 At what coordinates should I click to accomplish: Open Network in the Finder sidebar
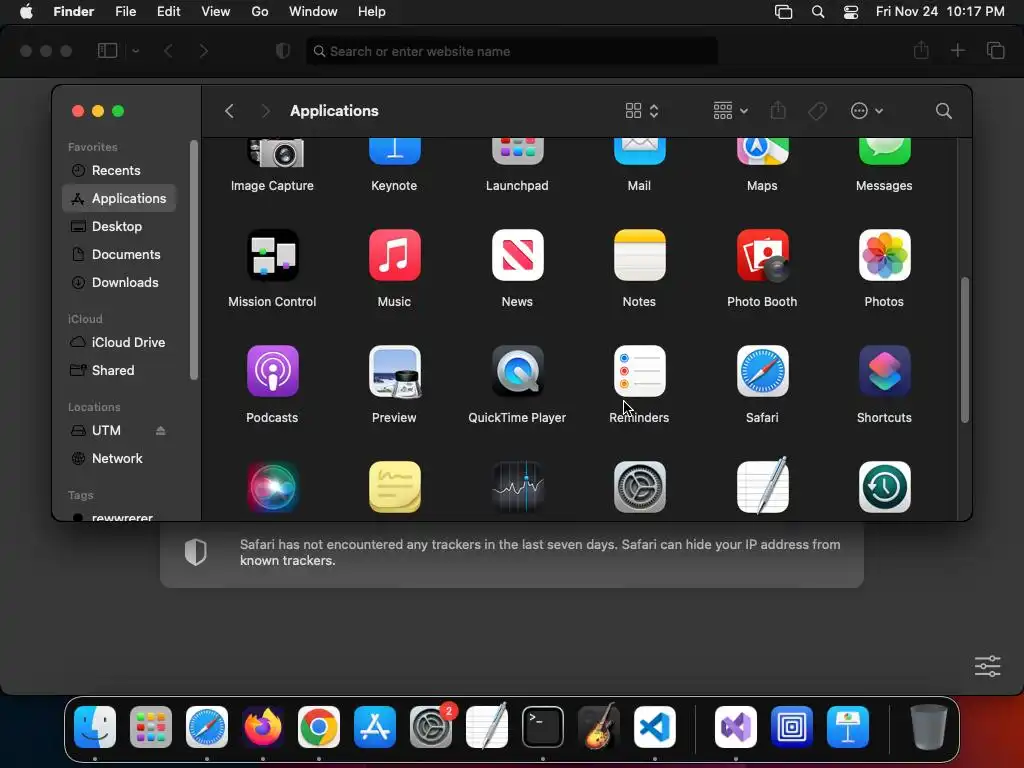coord(120,458)
